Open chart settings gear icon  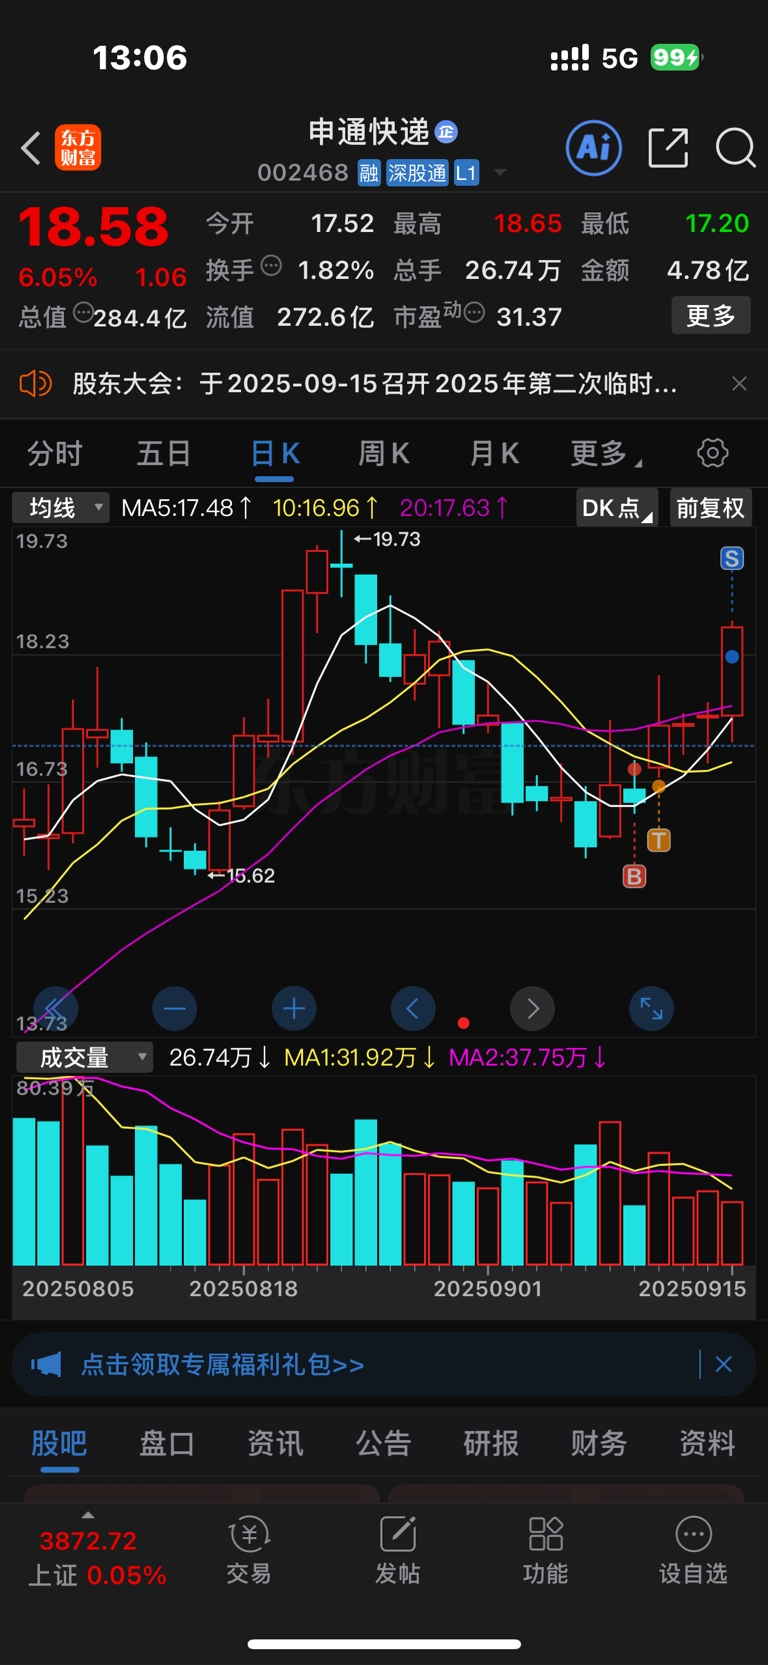coord(713,453)
